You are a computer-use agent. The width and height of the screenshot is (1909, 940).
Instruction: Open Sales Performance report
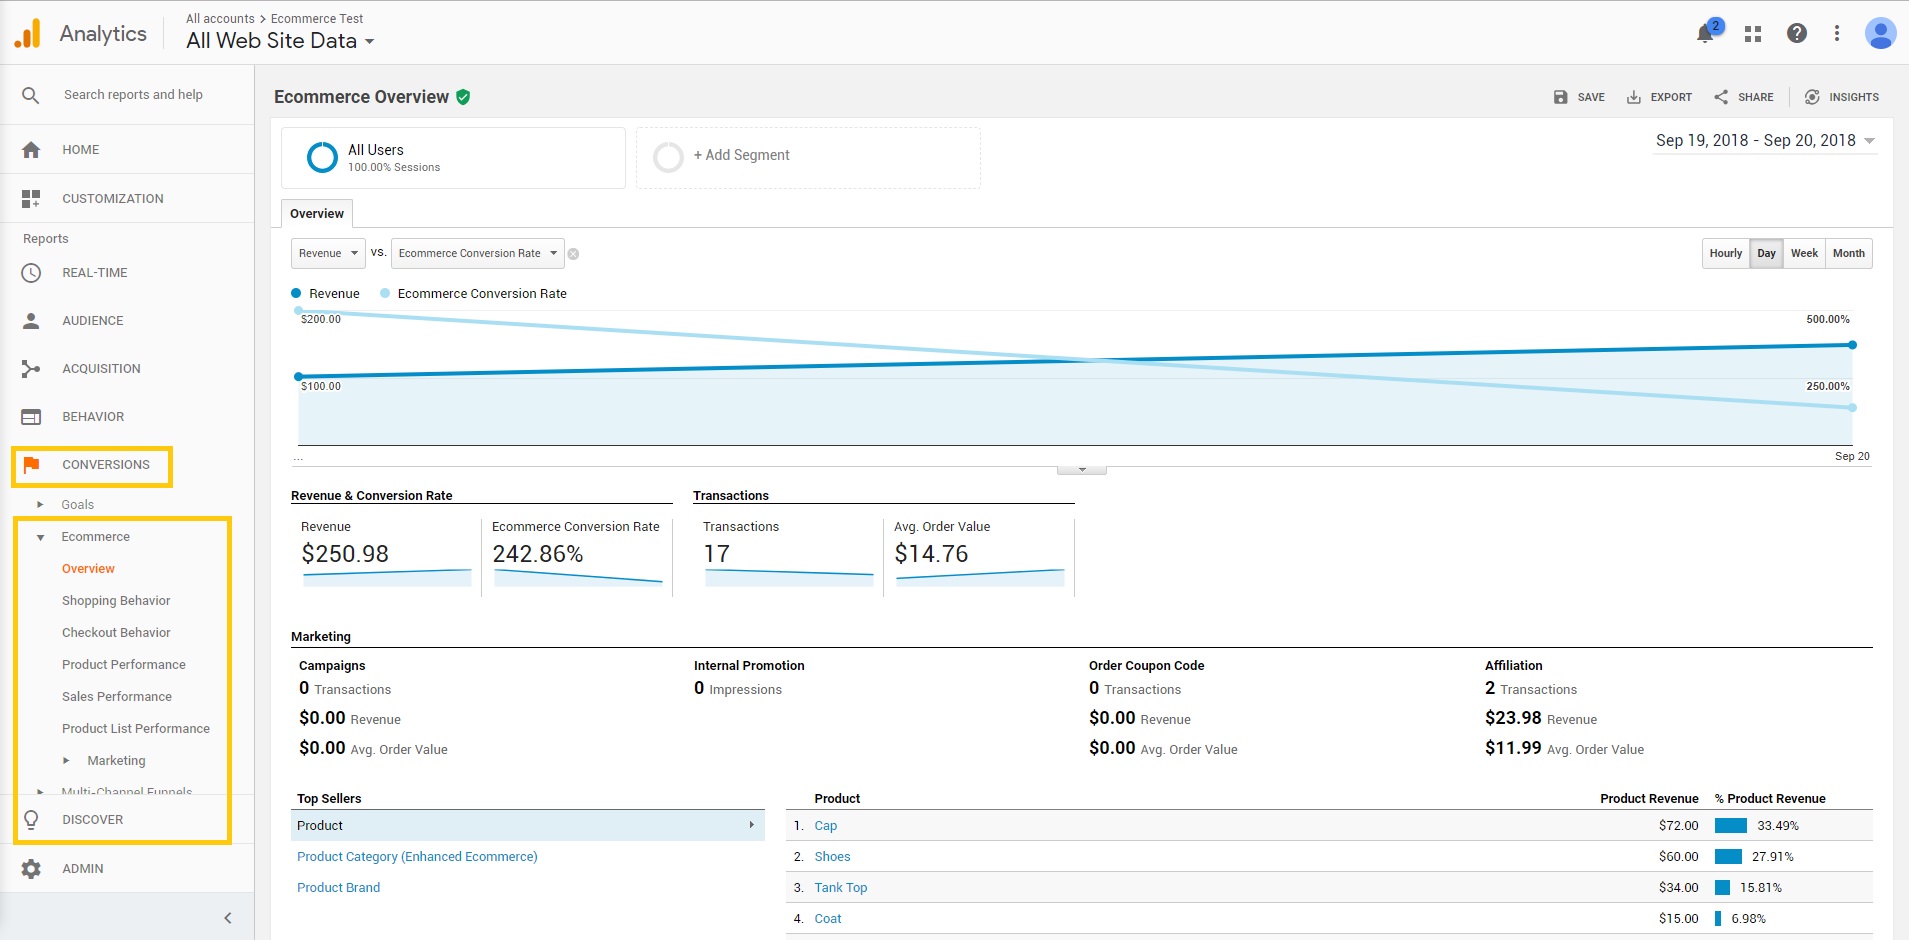pyautogui.click(x=117, y=697)
